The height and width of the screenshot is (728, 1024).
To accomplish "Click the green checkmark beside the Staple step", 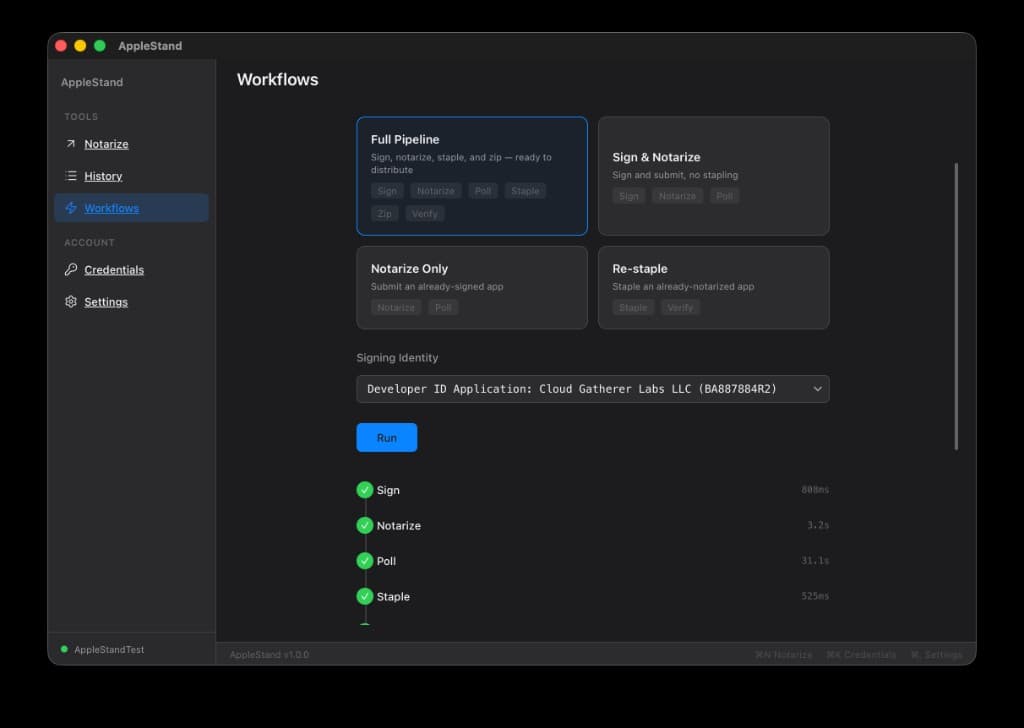I will pos(365,596).
